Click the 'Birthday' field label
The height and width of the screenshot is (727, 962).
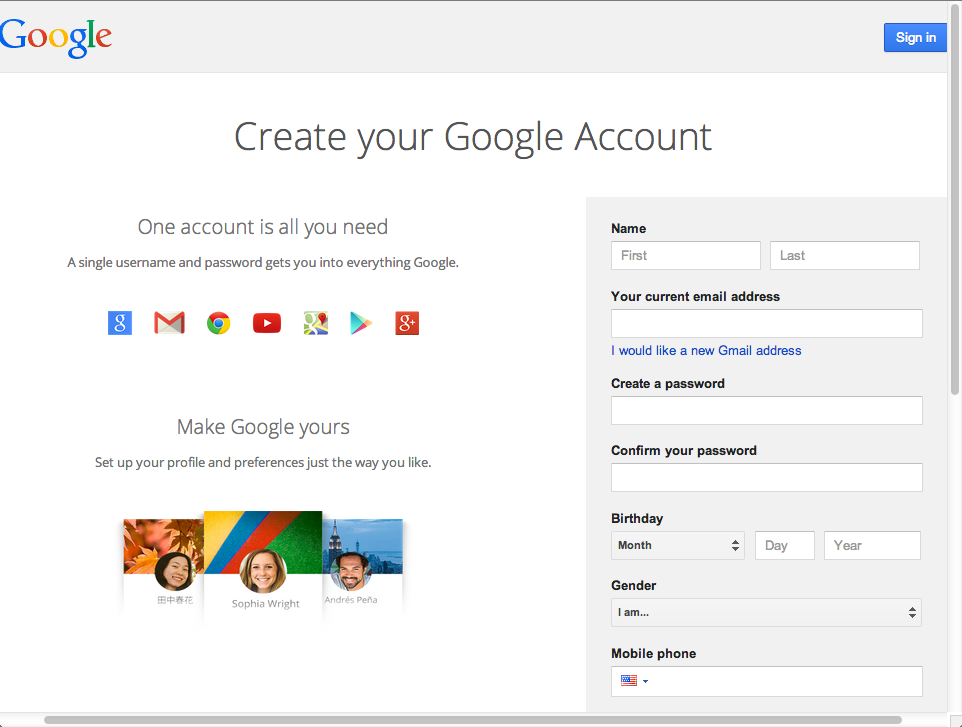[637, 518]
